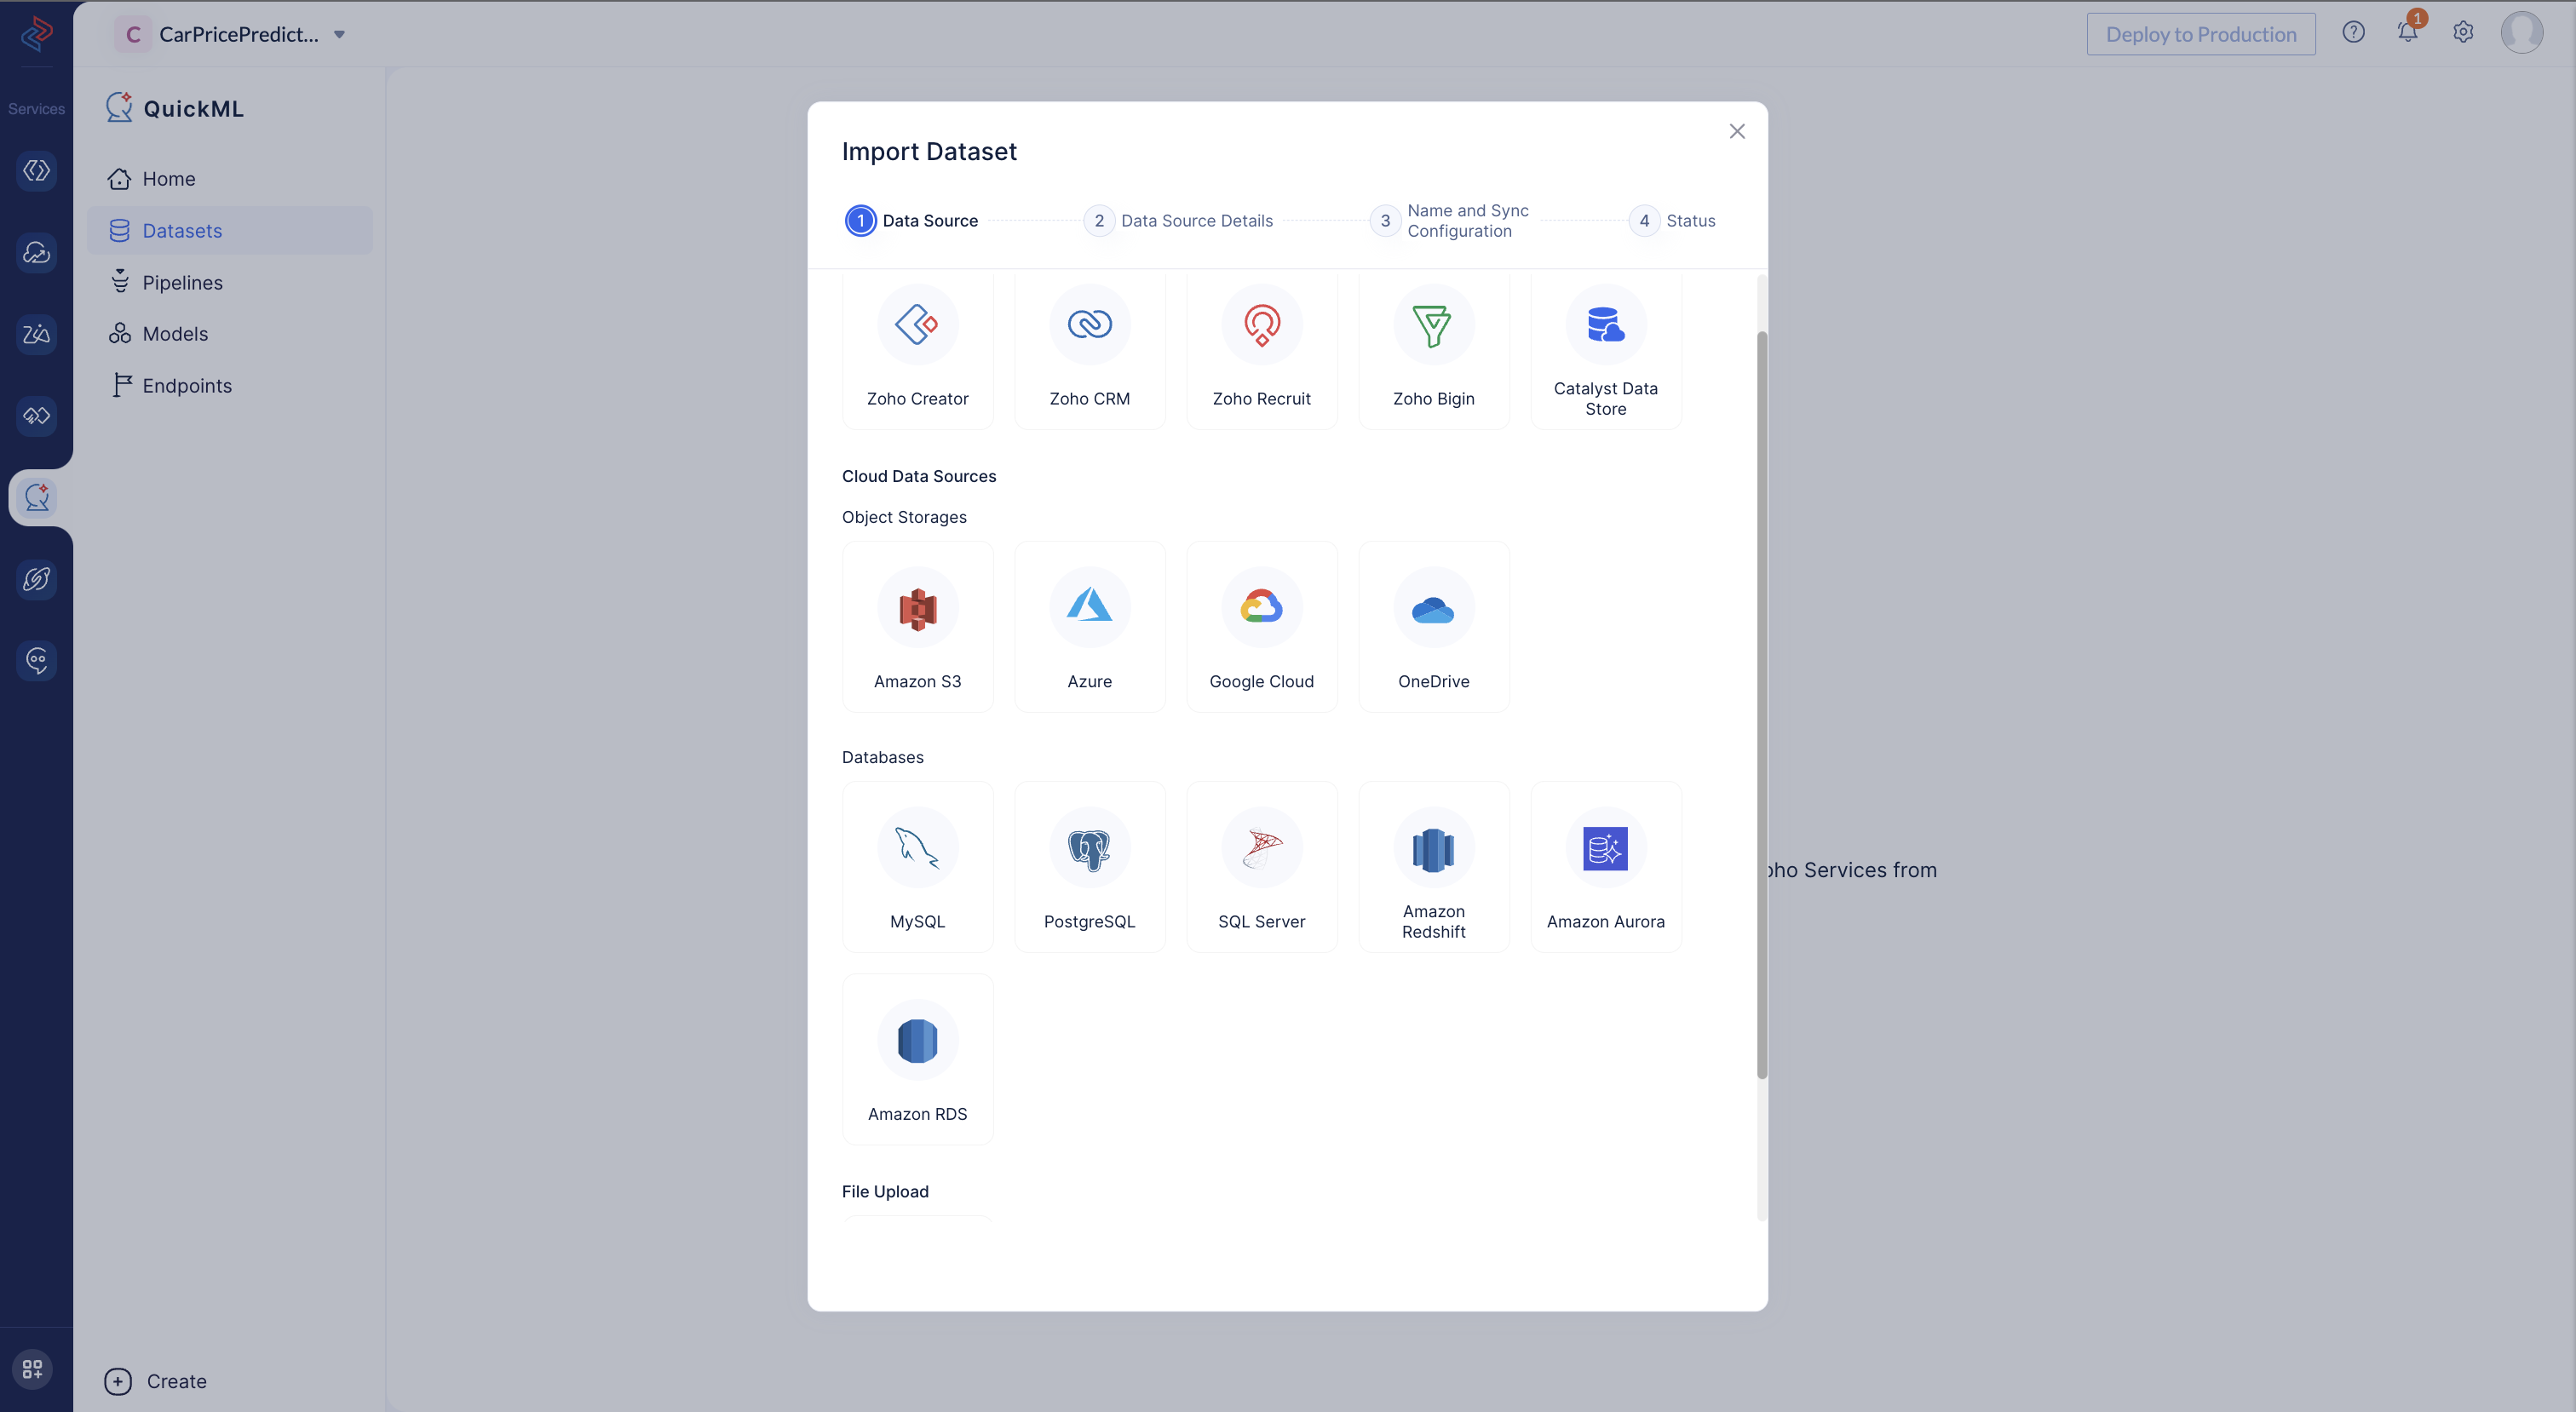Choose Amazon RDS database source

point(917,1059)
